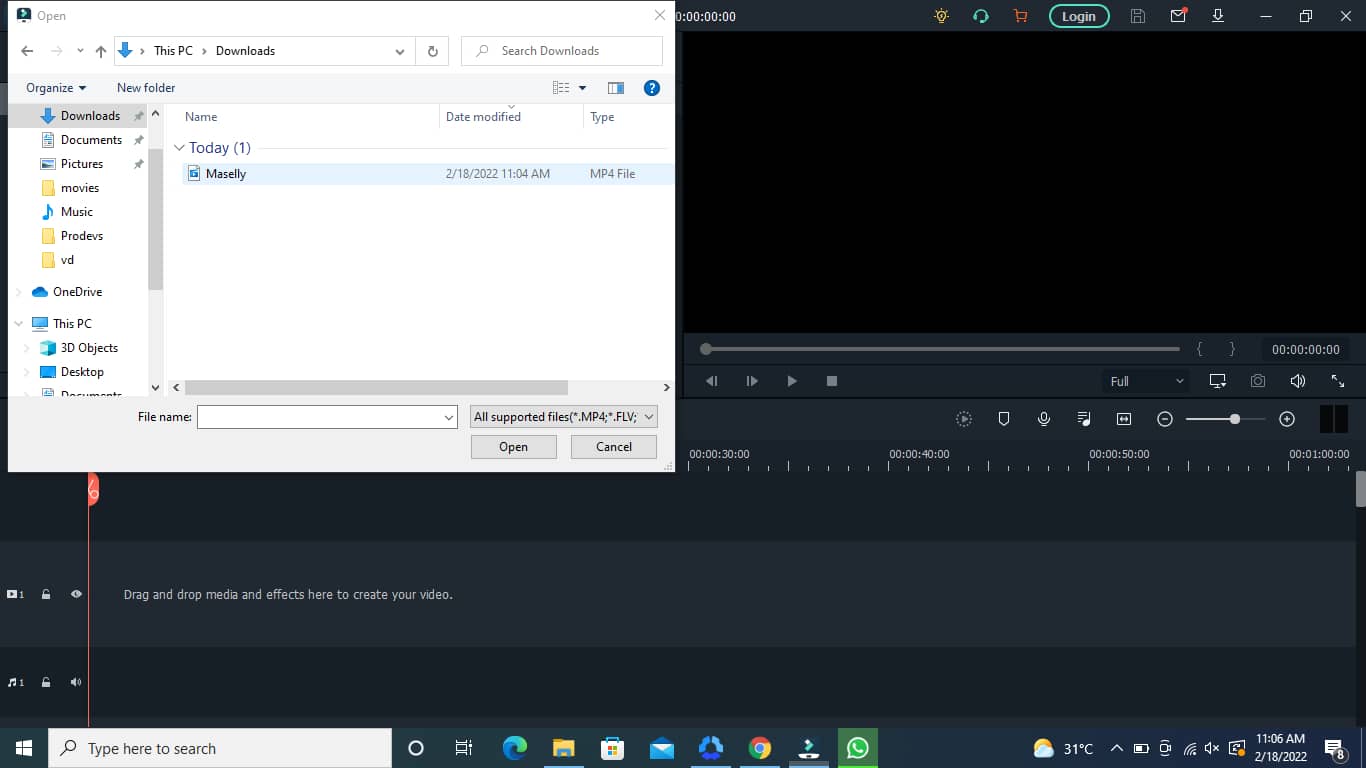Screen dimensions: 1366x768
Task: Open the mail messages icon
Action: (1178, 15)
